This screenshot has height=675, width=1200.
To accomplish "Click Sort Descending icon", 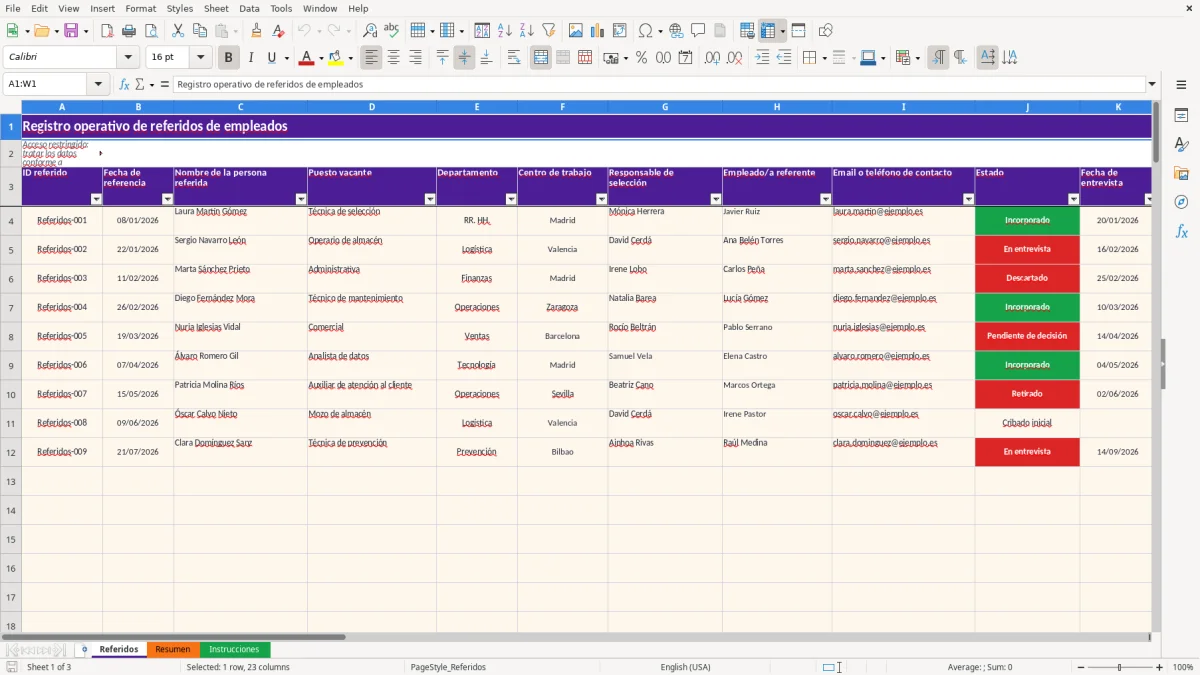I will pos(526,31).
